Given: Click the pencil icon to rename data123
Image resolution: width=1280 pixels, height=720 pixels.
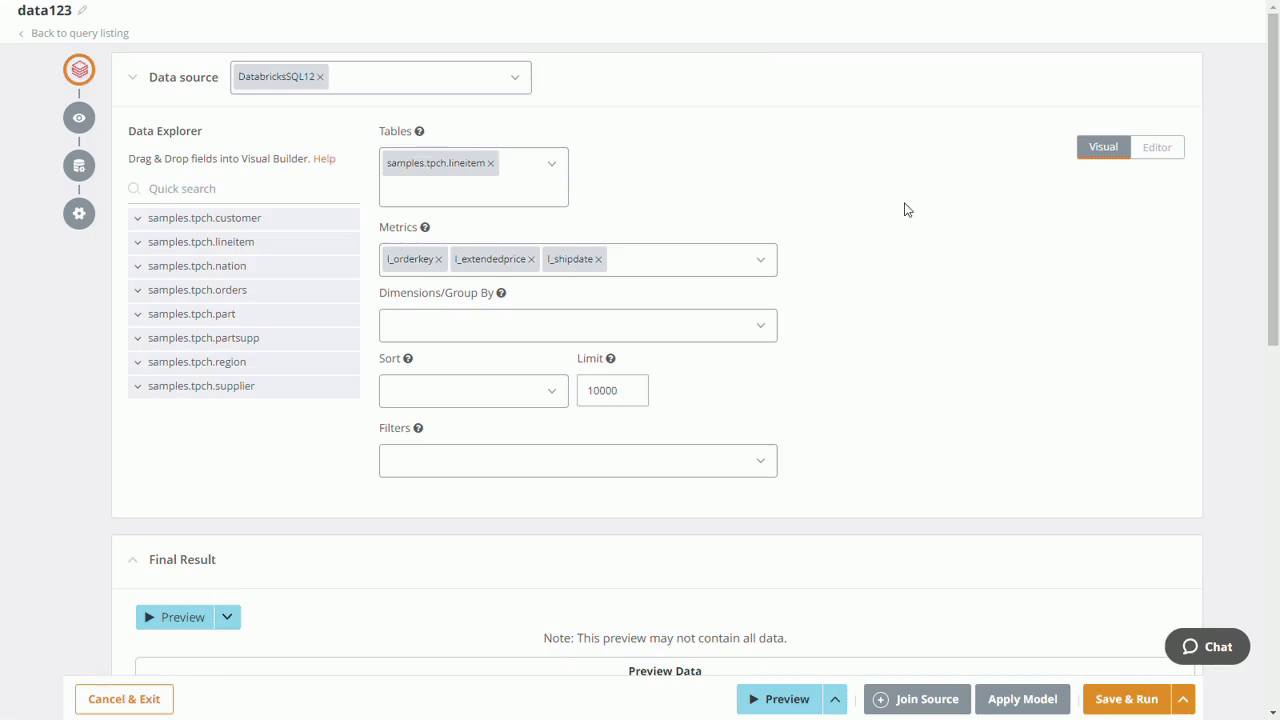Looking at the screenshot, I should coord(82,11).
